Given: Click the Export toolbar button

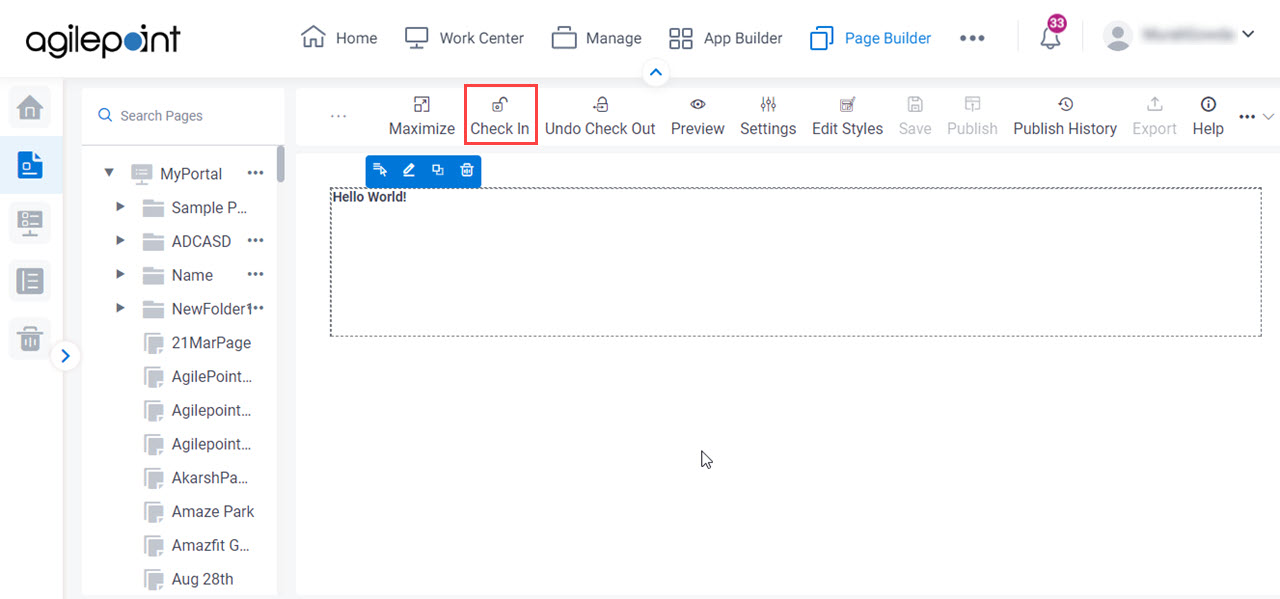Looking at the screenshot, I should tap(1154, 116).
